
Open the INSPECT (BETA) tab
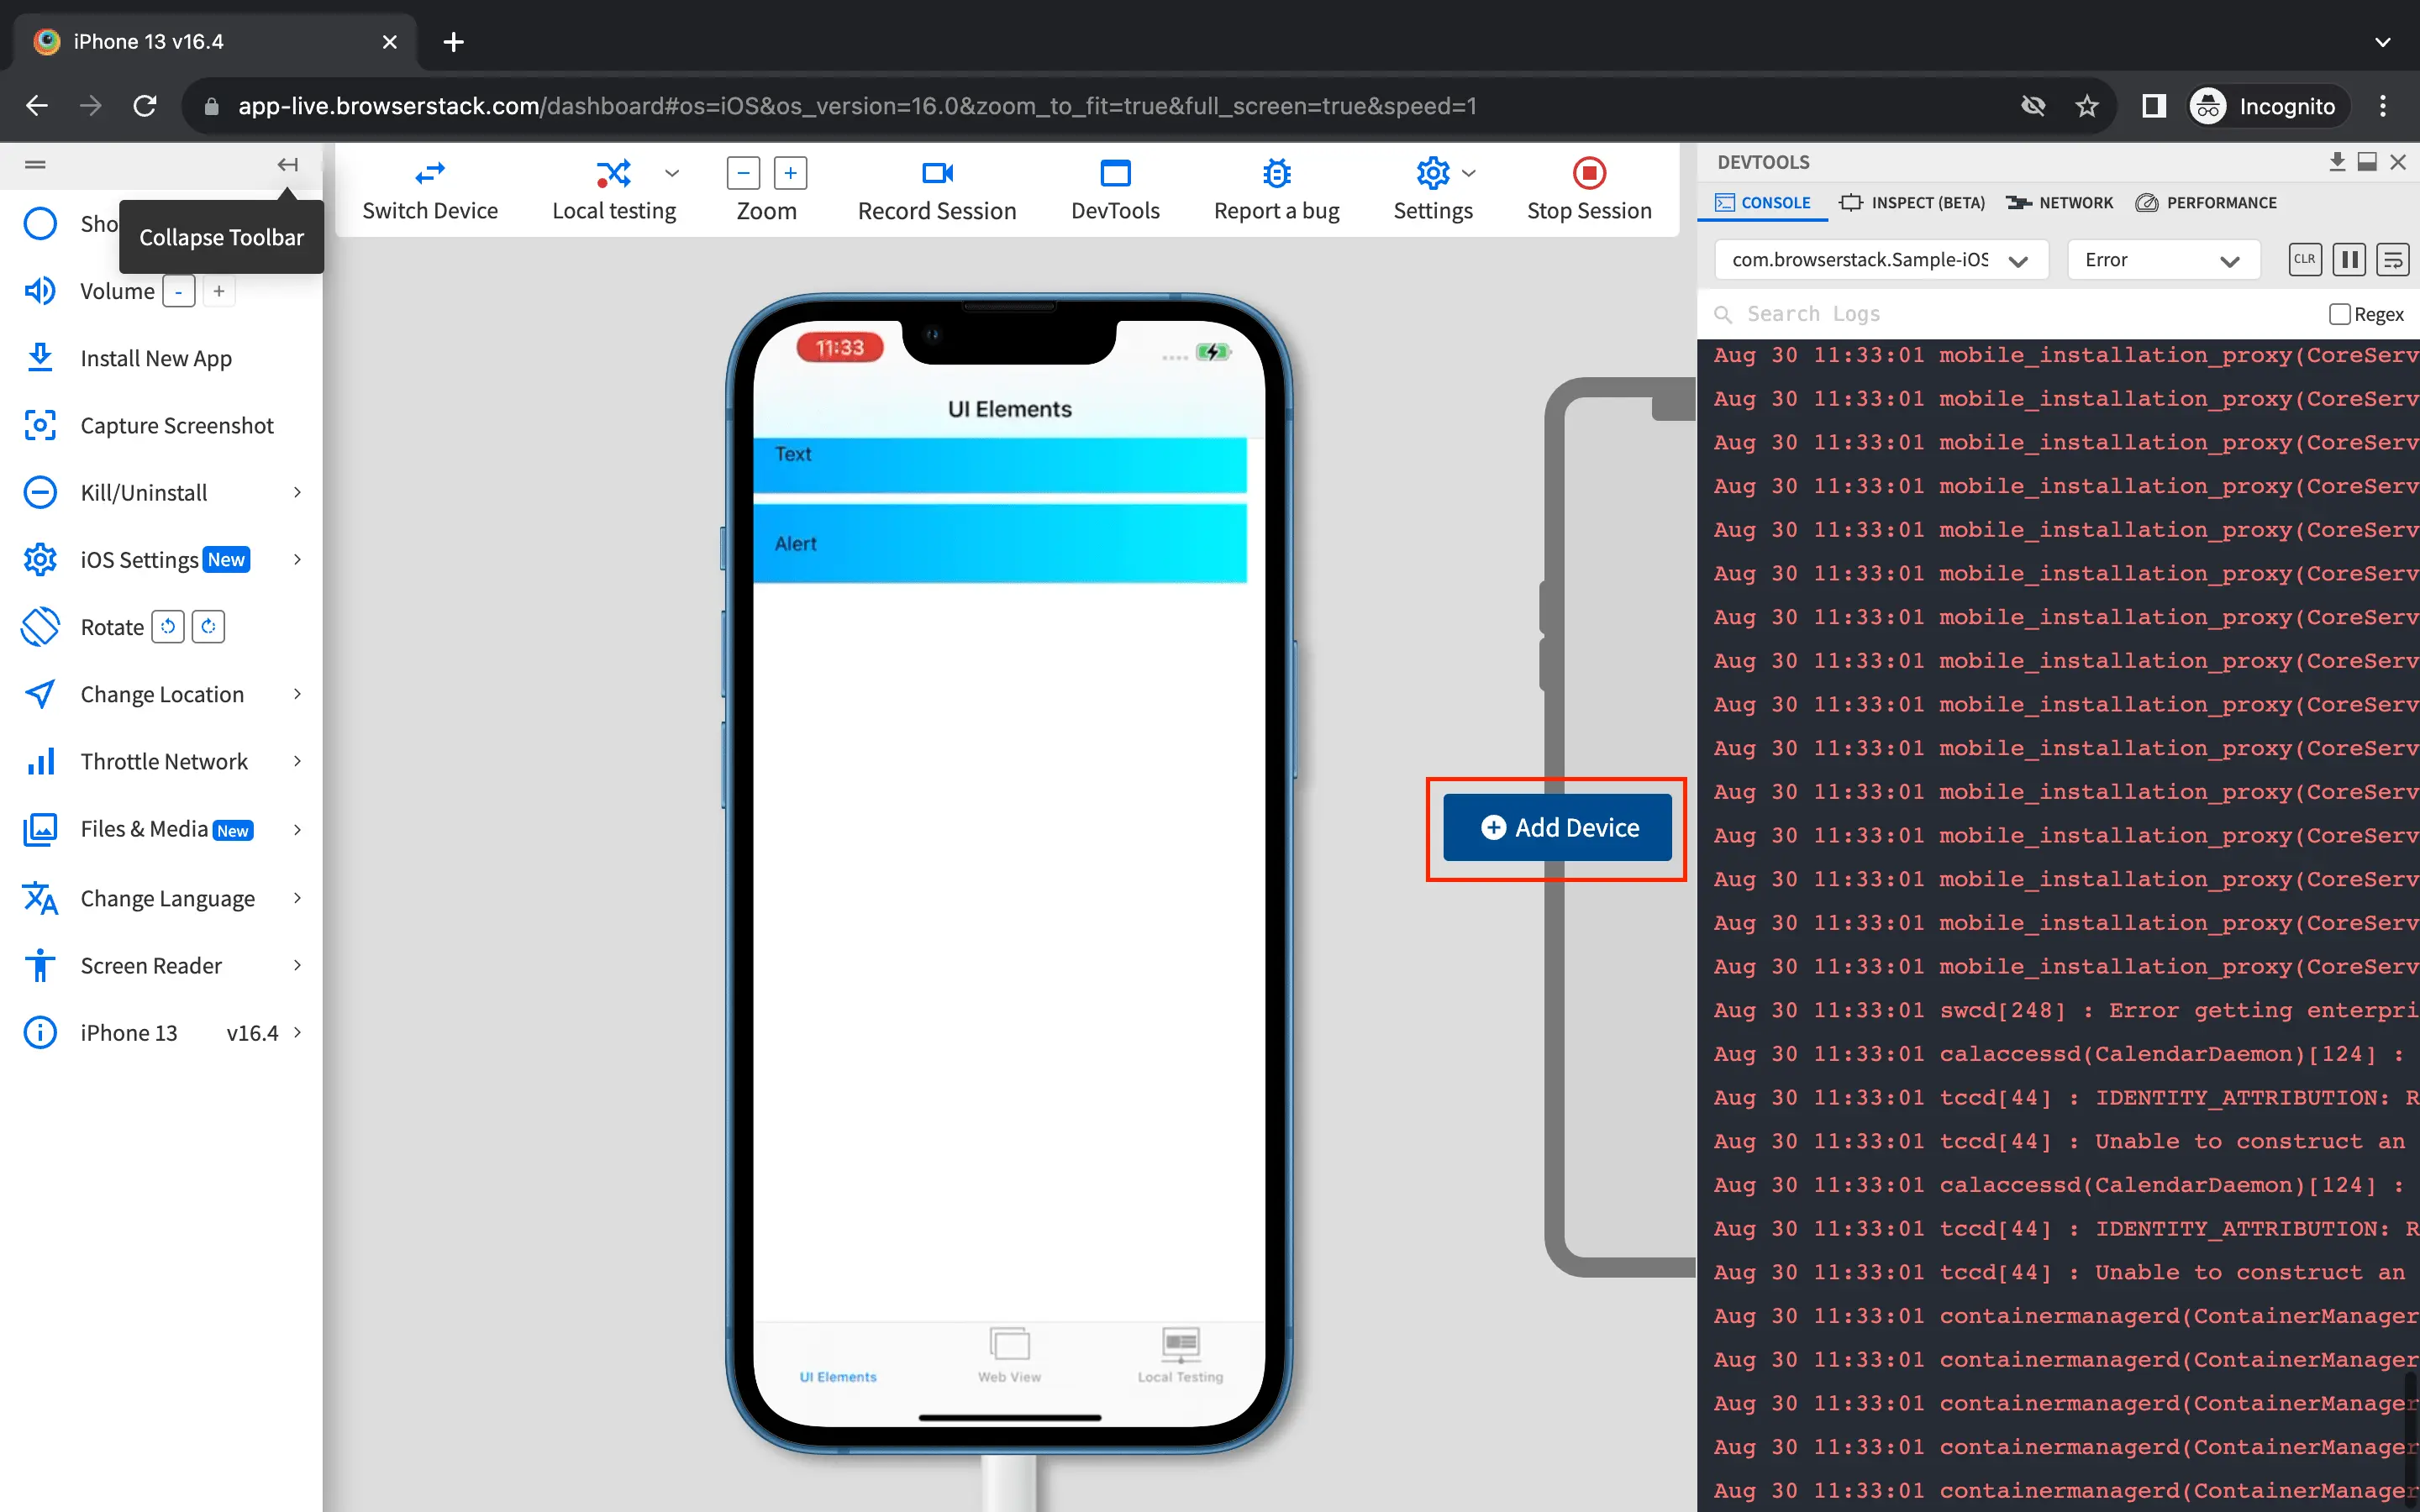pos(1912,203)
